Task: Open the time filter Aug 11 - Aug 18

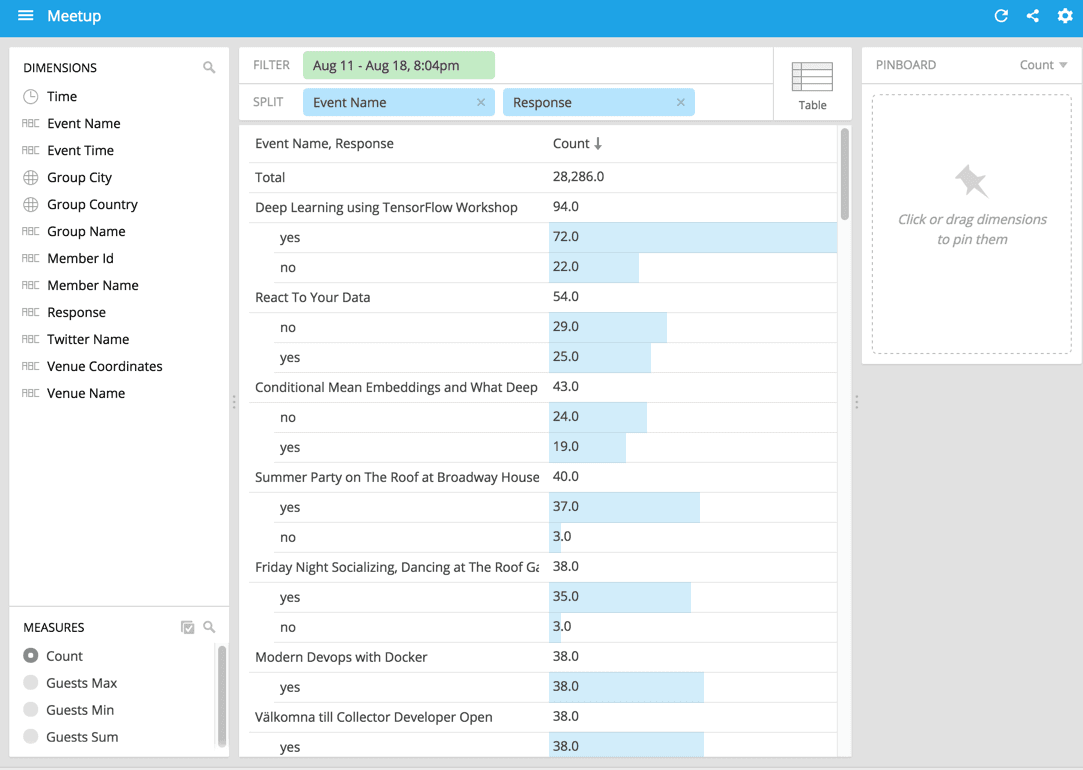Action: point(398,65)
